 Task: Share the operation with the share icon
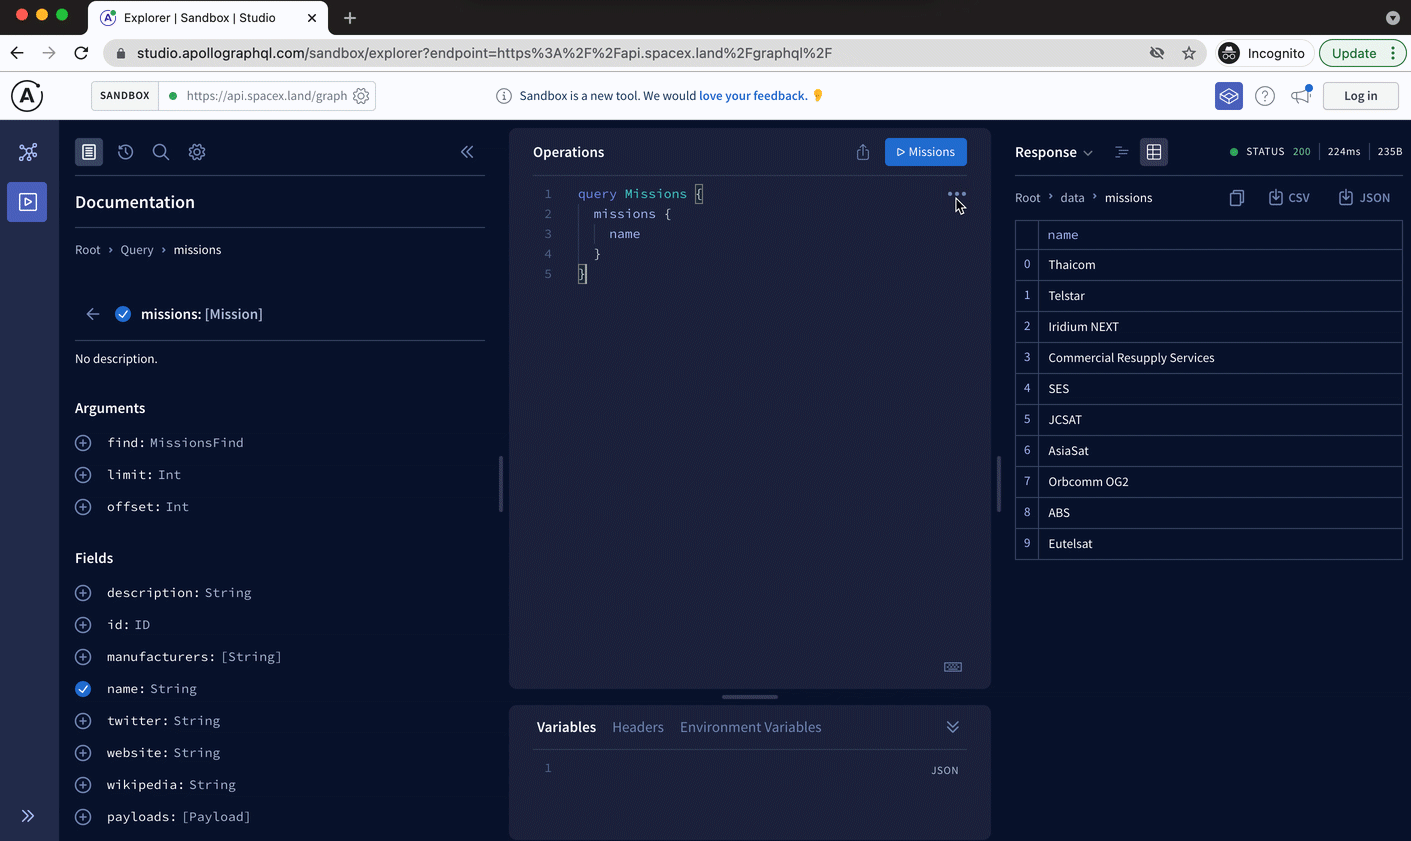(863, 152)
